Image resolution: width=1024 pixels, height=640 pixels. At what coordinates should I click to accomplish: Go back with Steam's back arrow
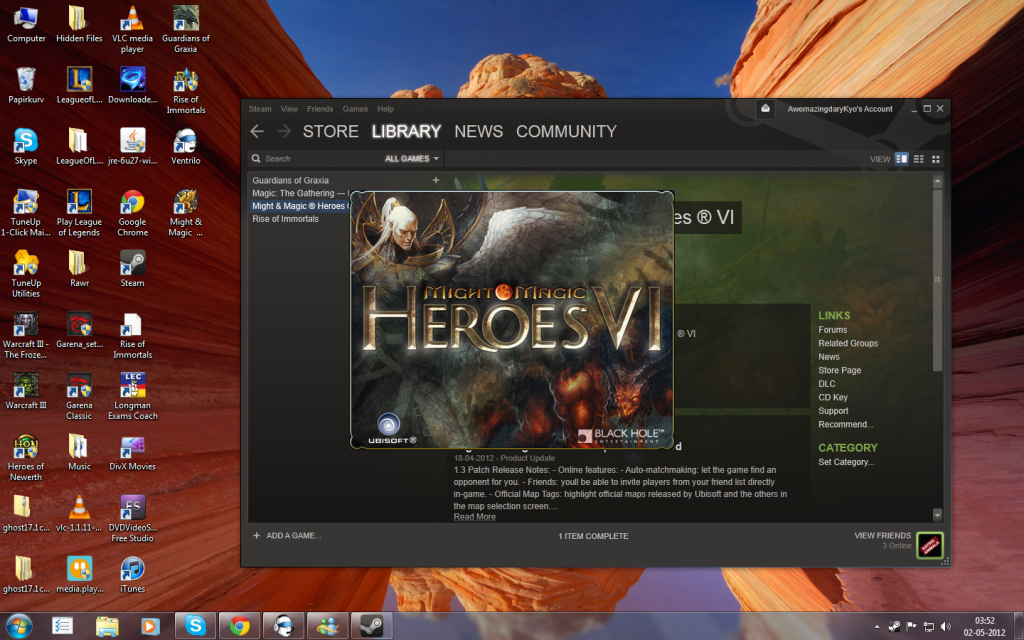click(257, 131)
